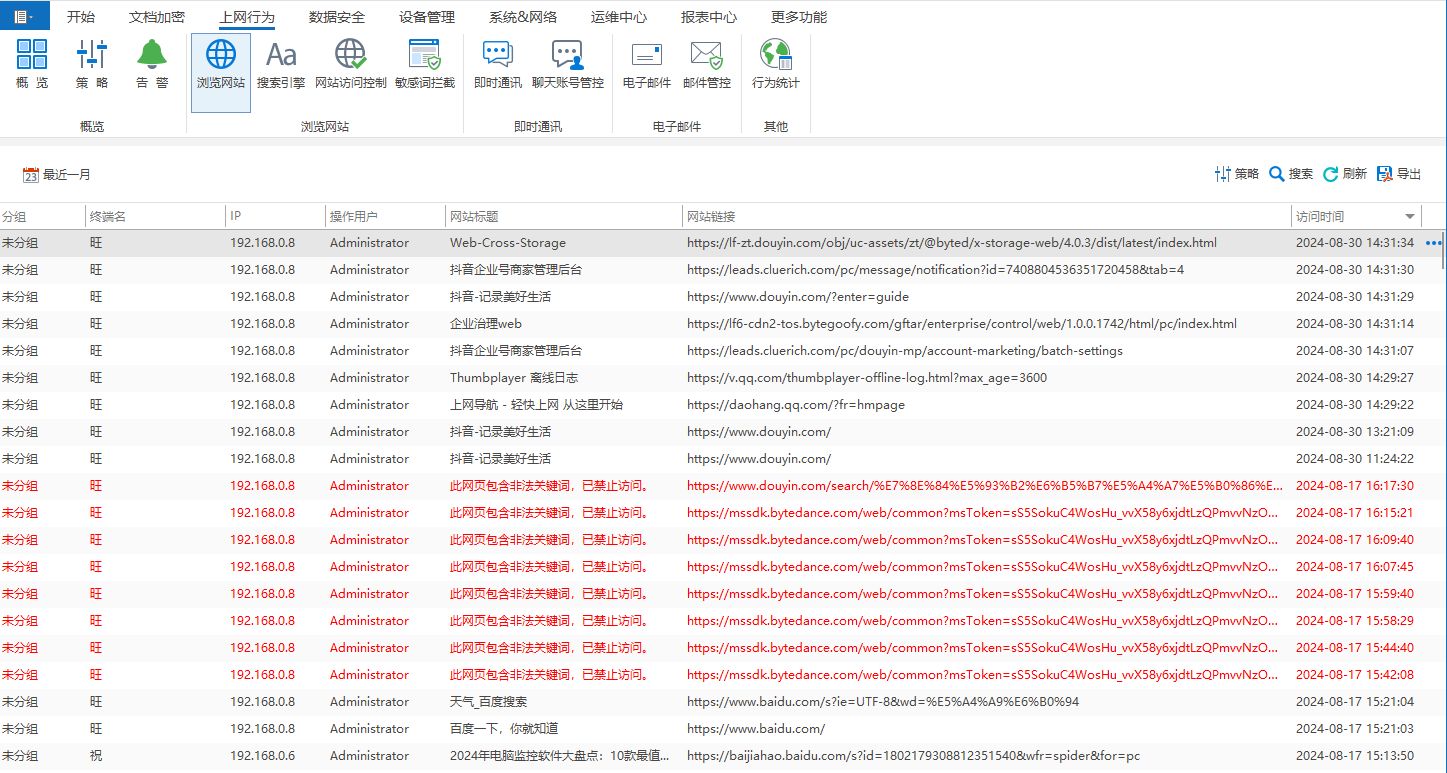Select the 祝 terminal name cell
The image size is (1447, 773).
click(x=96, y=756)
